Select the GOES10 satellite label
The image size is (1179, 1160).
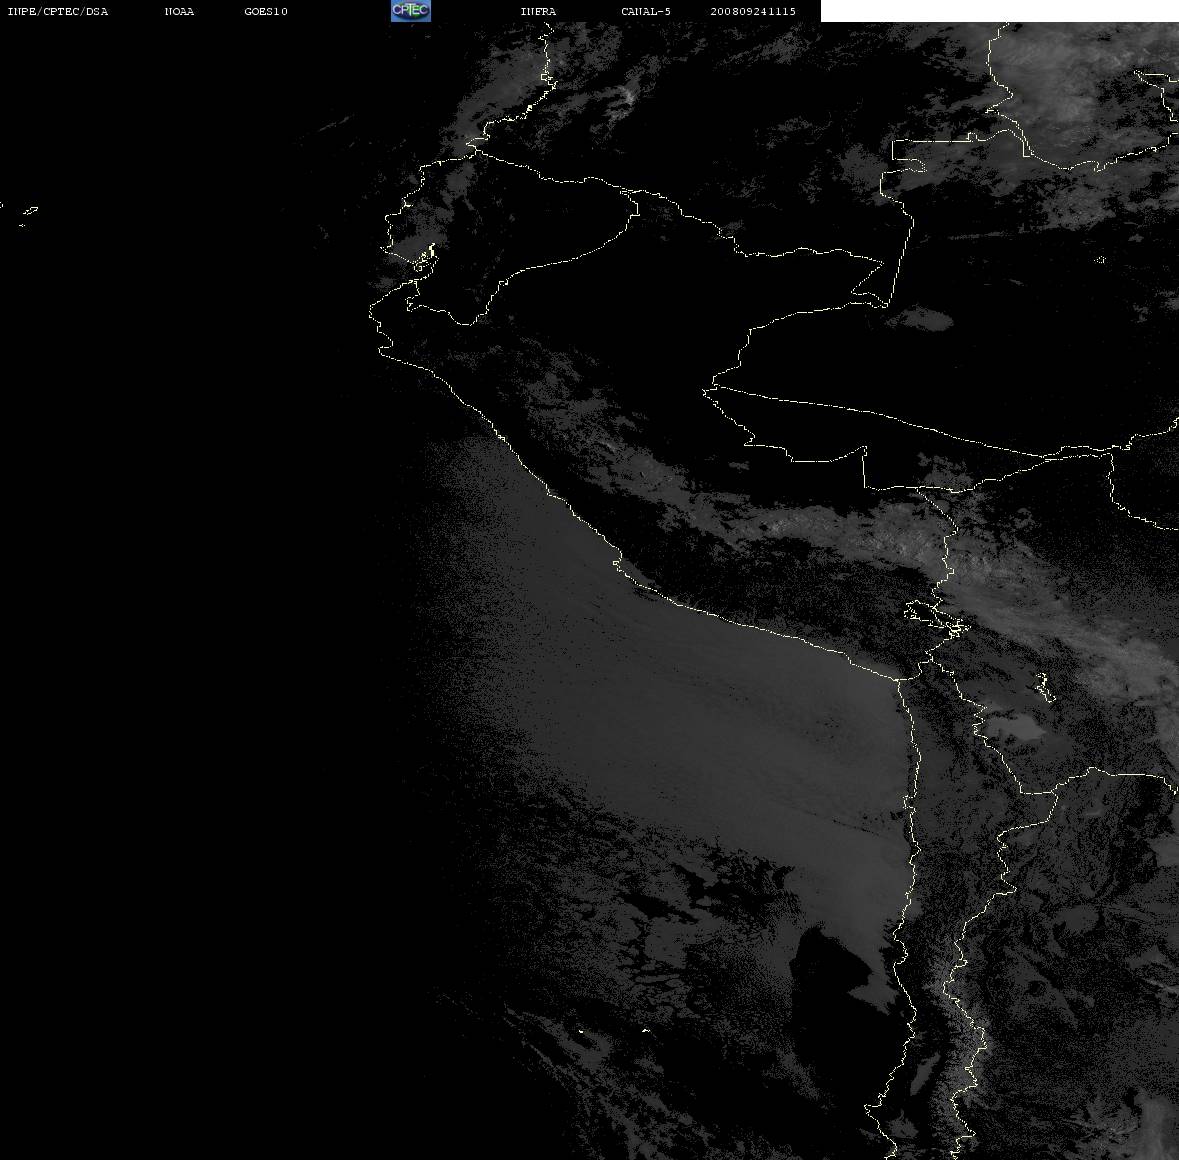coord(266,11)
